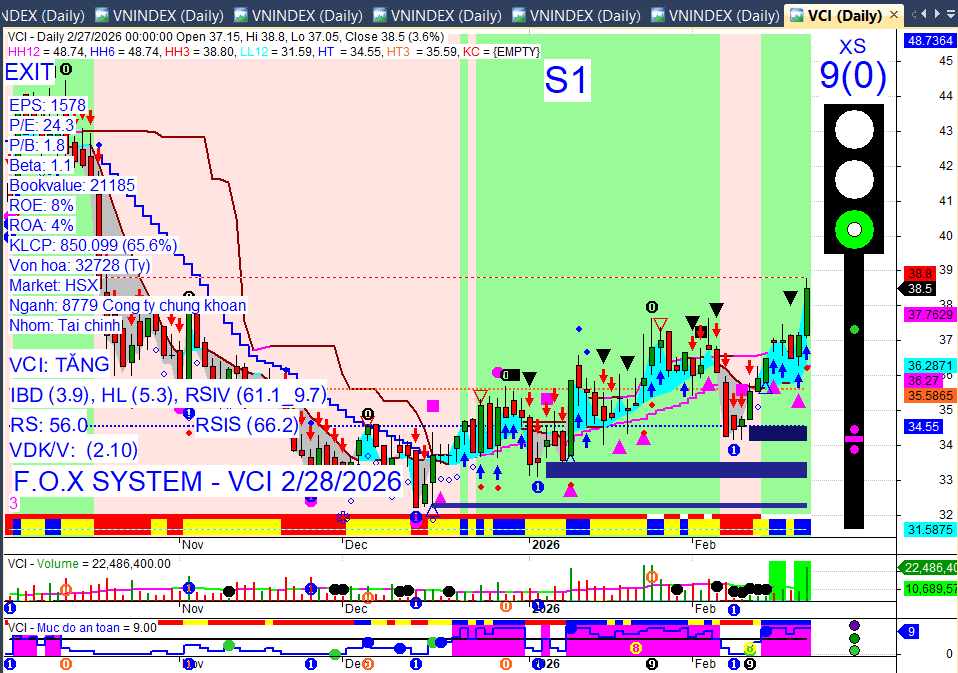Viewport: 958px width, 673px height.
Task: Click the VCI: TĂNG trend label
Action: point(59,365)
